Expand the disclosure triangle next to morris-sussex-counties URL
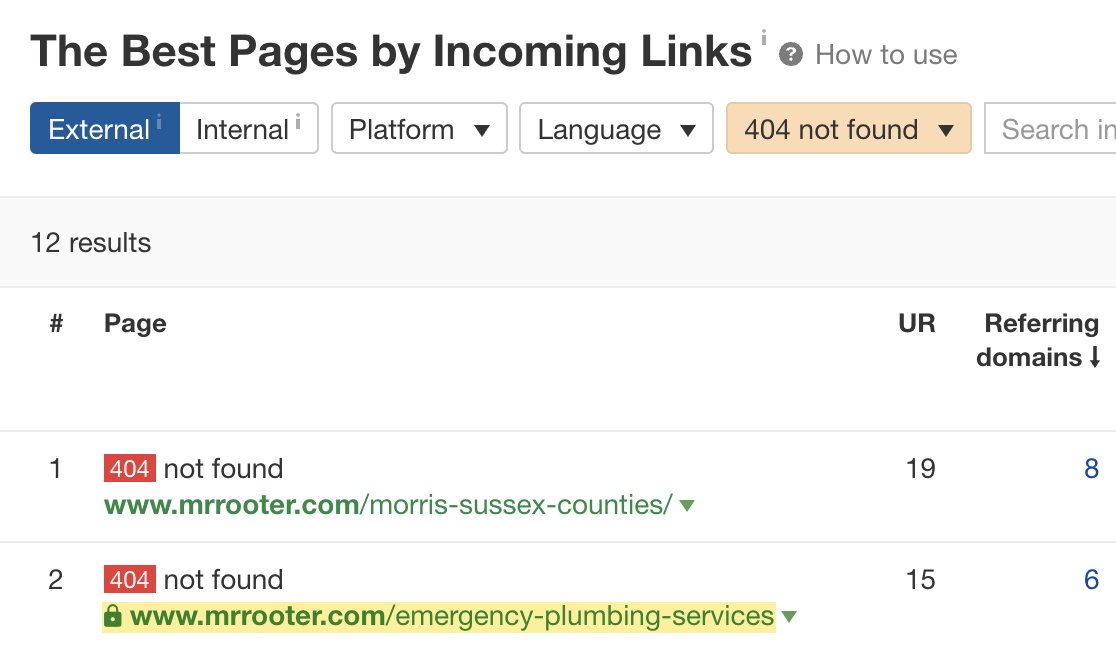This screenshot has width=1116, height=648. [687, 506]
